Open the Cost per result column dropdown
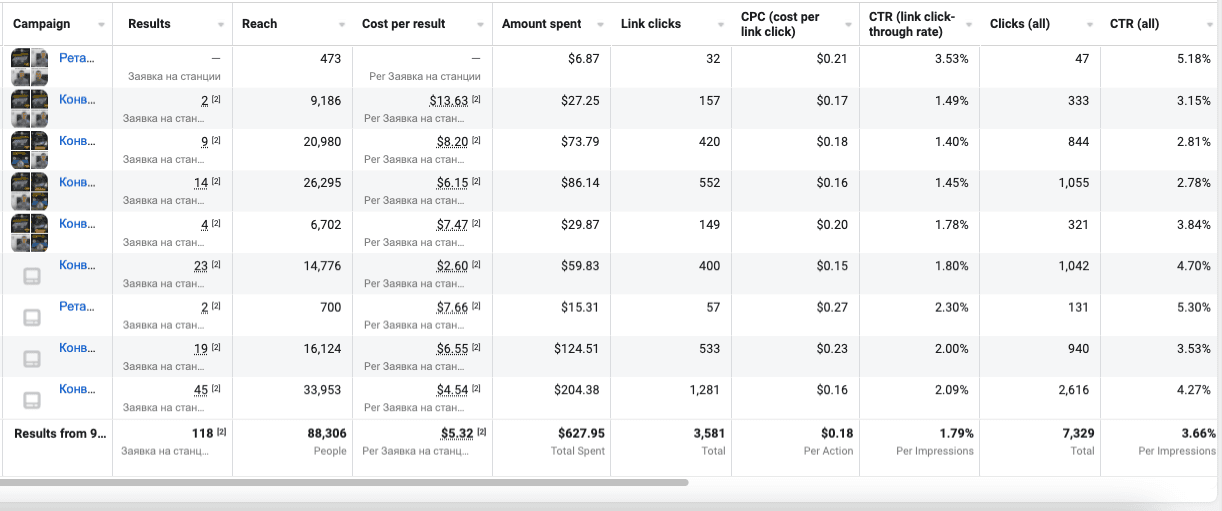The width and height of the screenshot is (1222, 511). click(481, 24)
